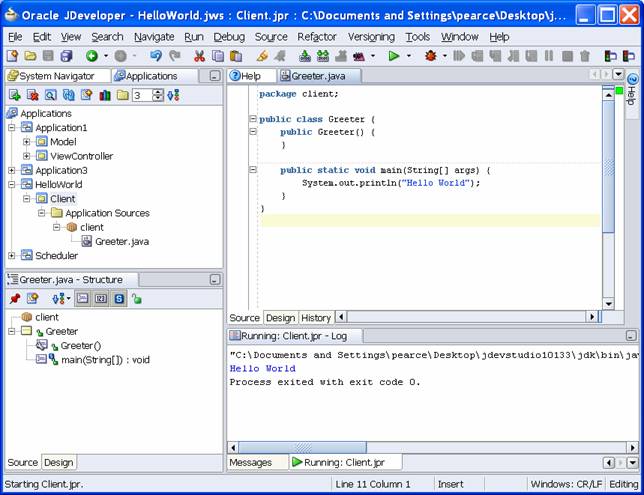Switch to editor Design tab
Screen dimensions: 644x495
281,318
